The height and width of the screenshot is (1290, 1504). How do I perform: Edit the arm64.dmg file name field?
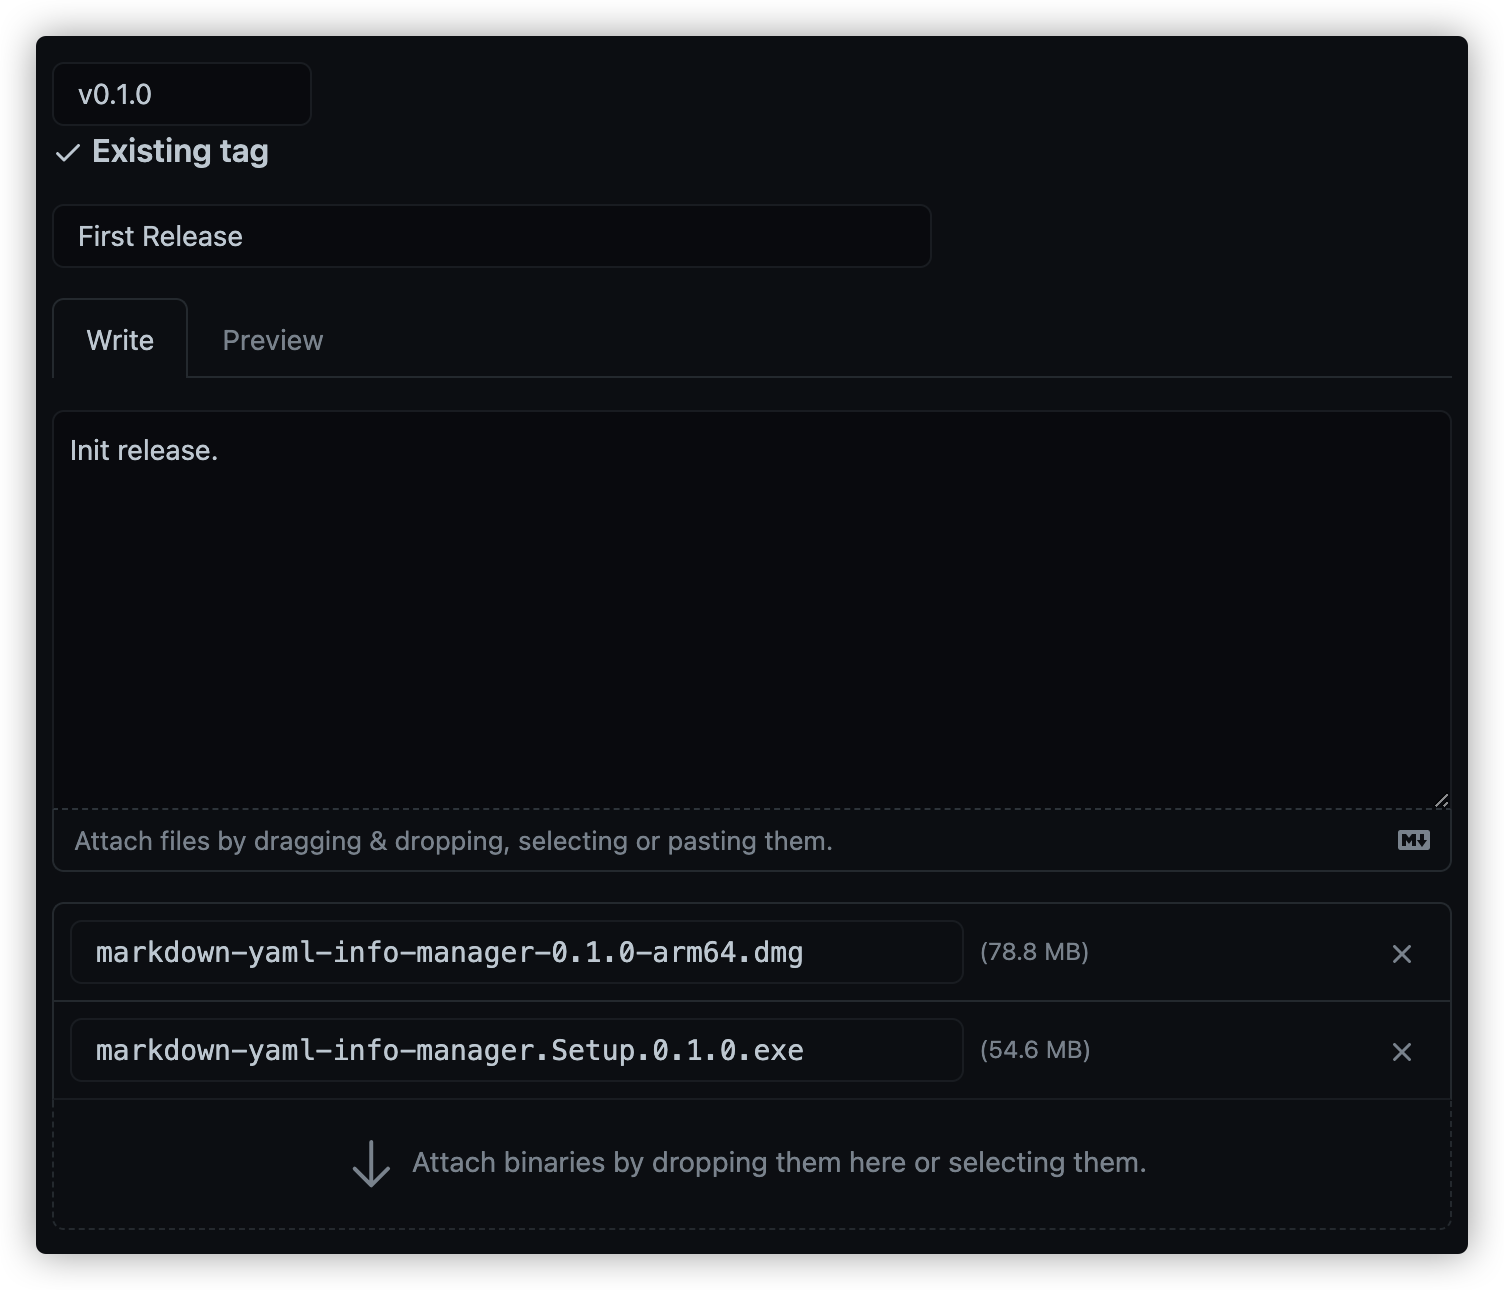point(516,952)
